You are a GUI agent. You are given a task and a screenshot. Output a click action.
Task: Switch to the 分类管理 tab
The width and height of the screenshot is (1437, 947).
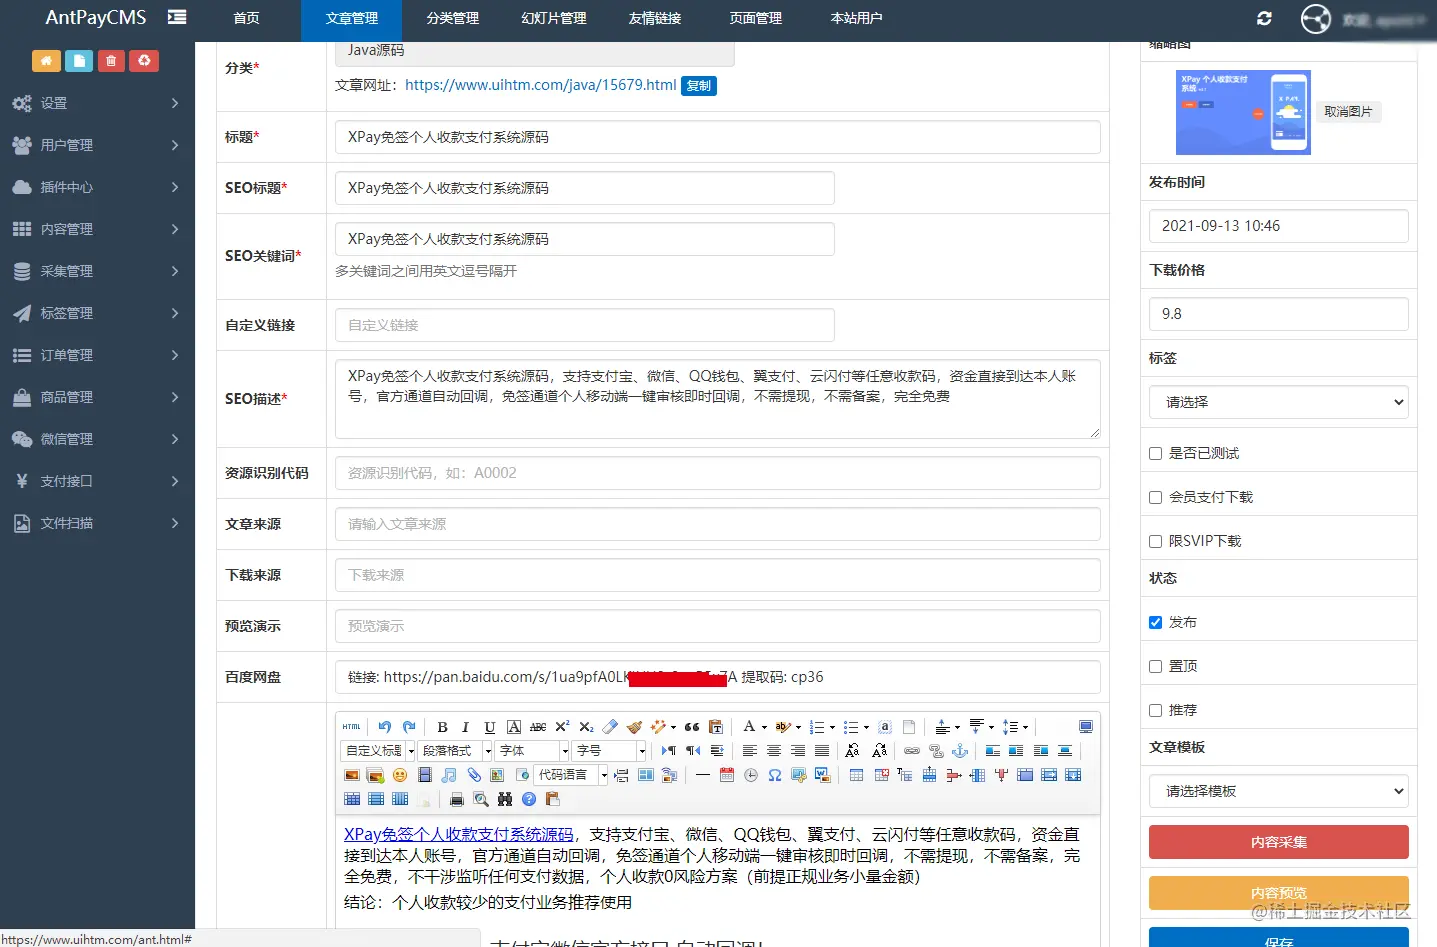[453, 18]
